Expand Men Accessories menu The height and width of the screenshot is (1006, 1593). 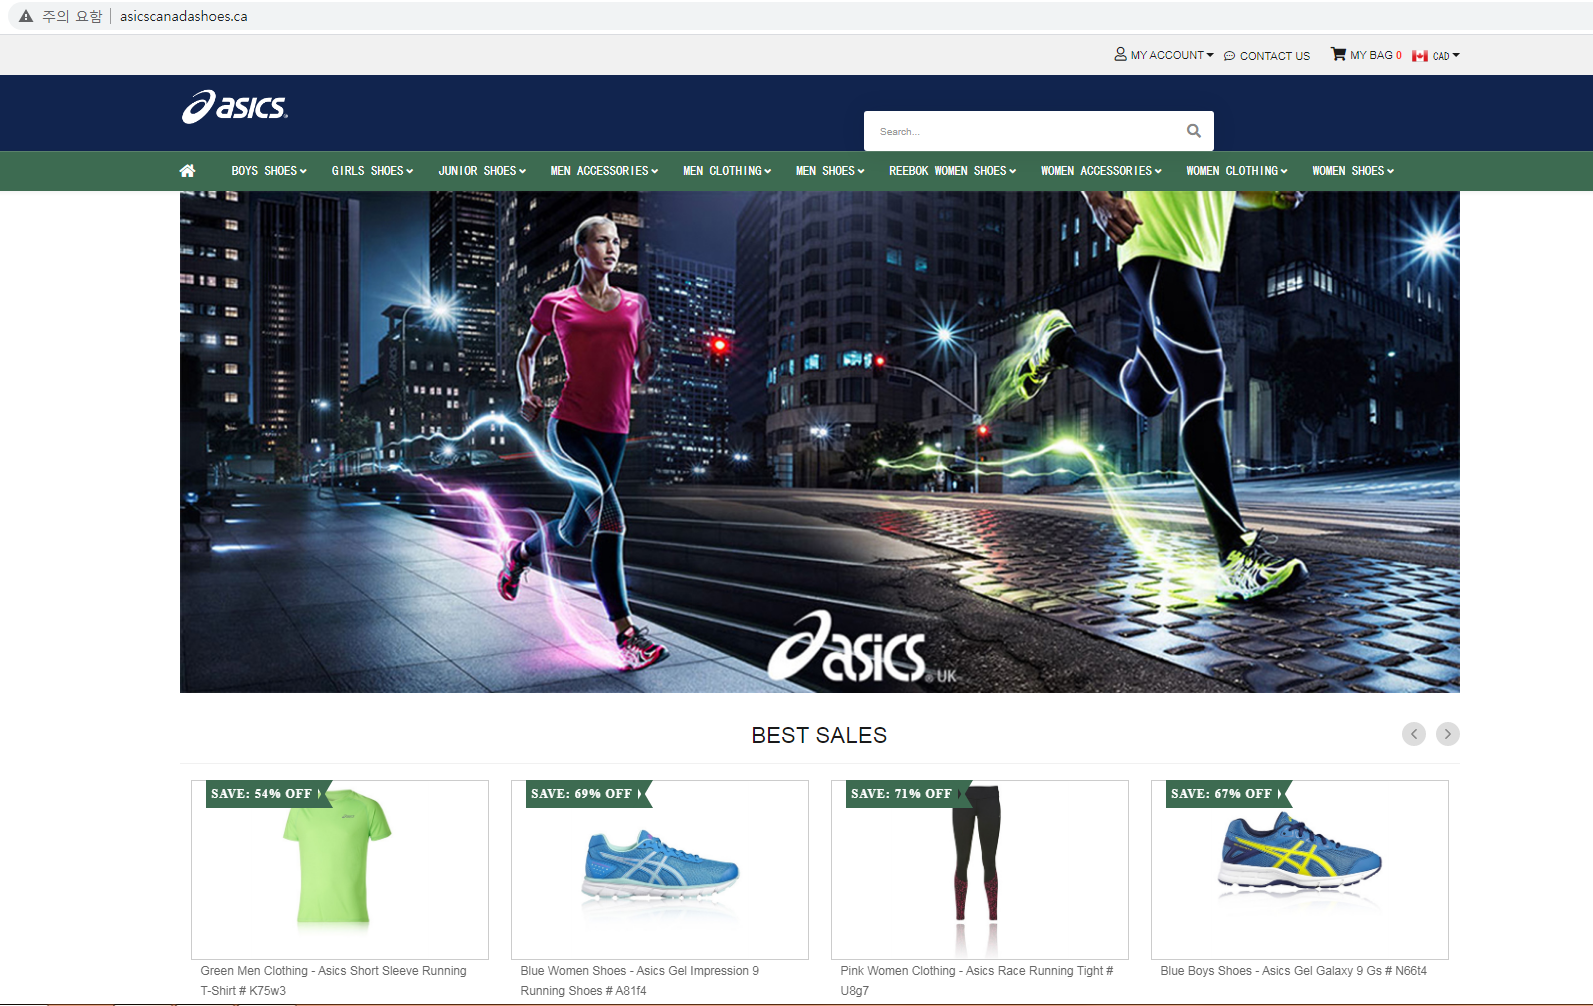click(604, 171)
